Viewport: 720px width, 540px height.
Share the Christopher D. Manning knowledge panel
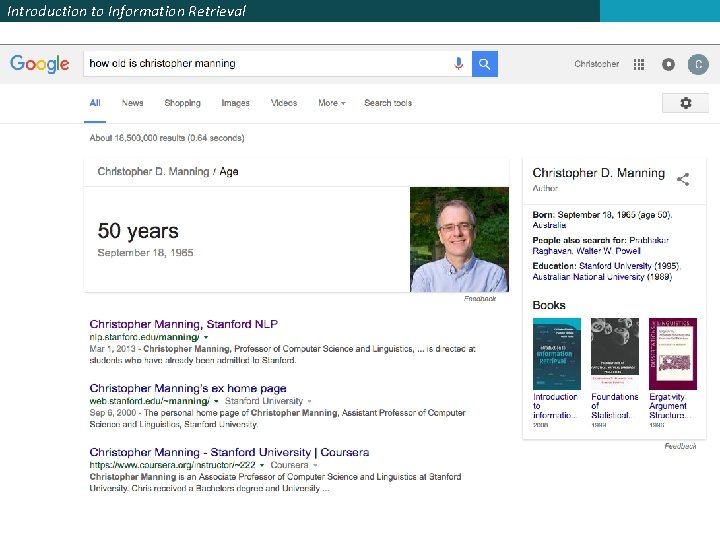[683, 179]
